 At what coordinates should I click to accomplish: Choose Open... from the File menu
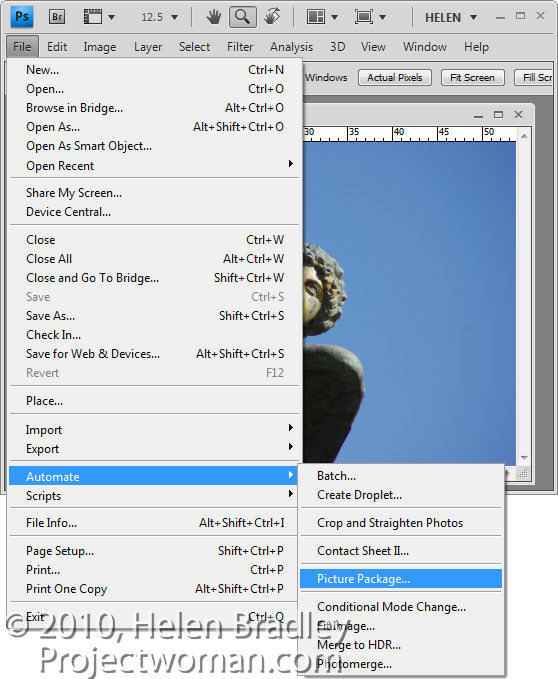[155, 89]
